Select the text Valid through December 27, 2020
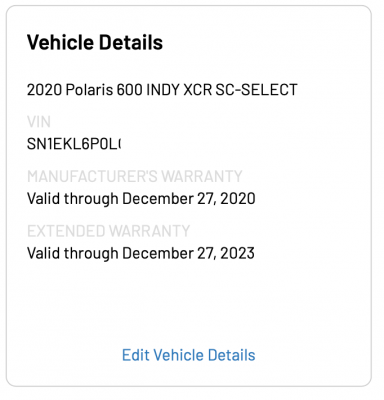Viewport: 384px width, 400px height. coord(141,199)
